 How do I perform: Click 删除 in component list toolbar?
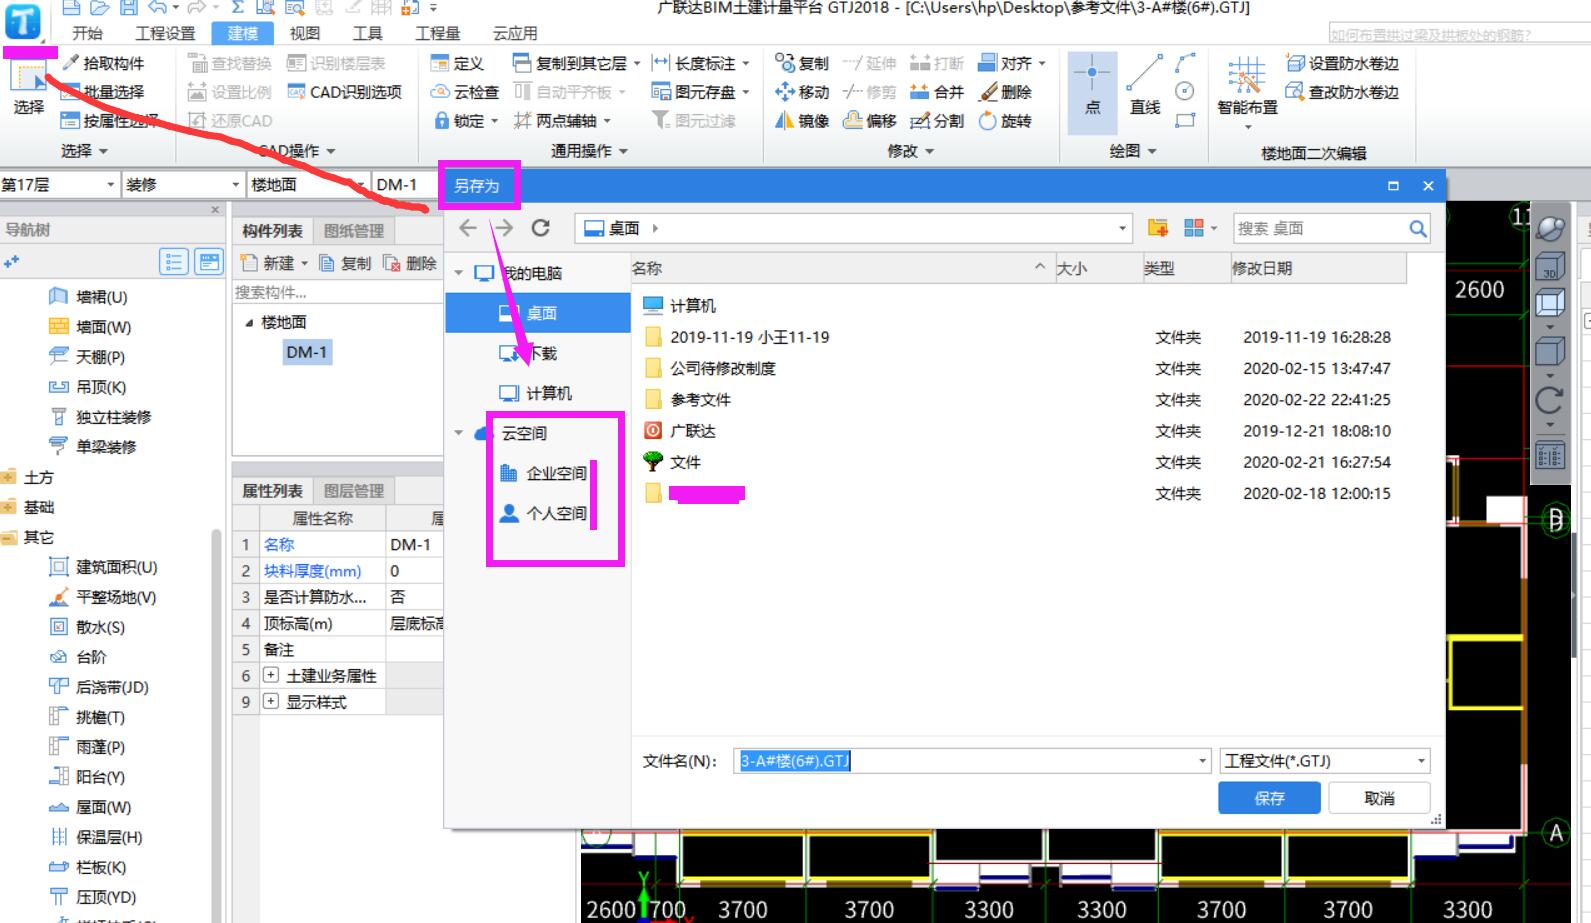pos(410,263)
